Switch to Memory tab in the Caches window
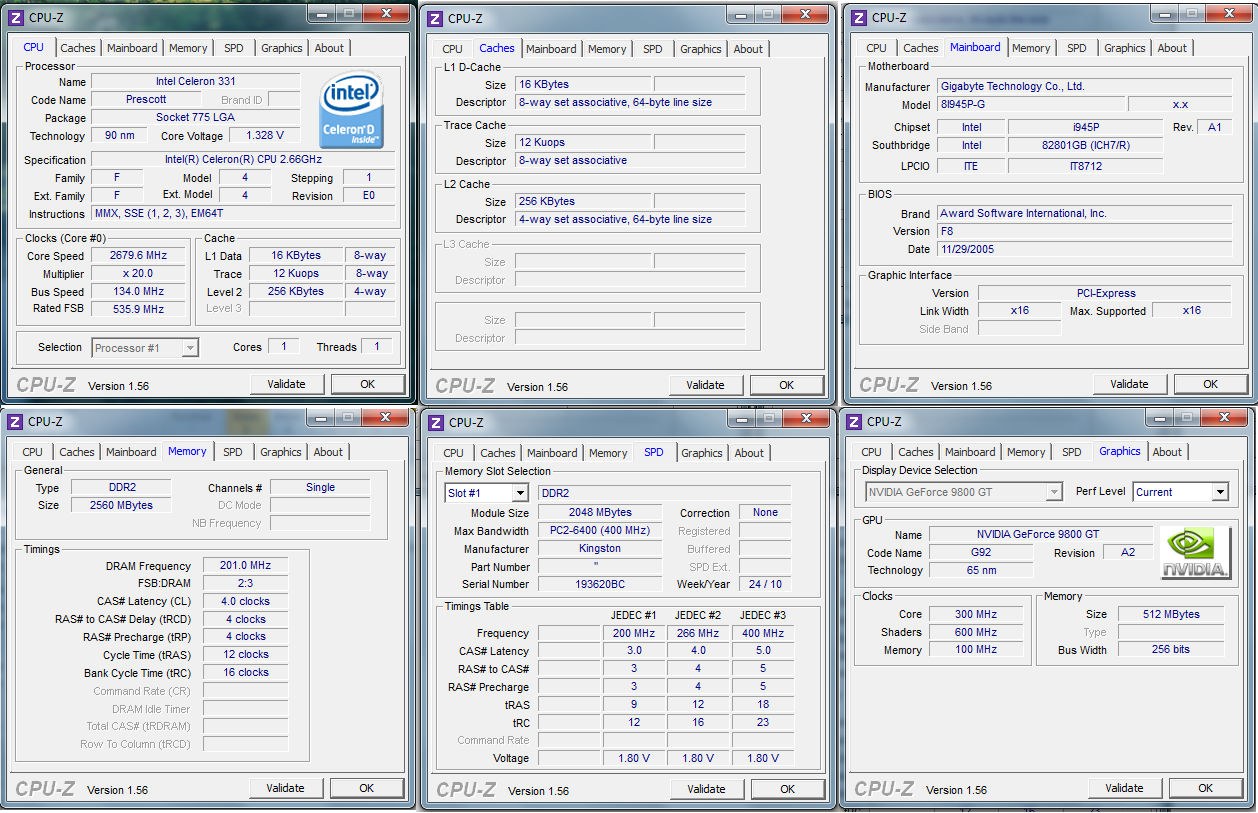This screenshot has width=1258, height=813. pyautogui.click(x=607, y=49)
